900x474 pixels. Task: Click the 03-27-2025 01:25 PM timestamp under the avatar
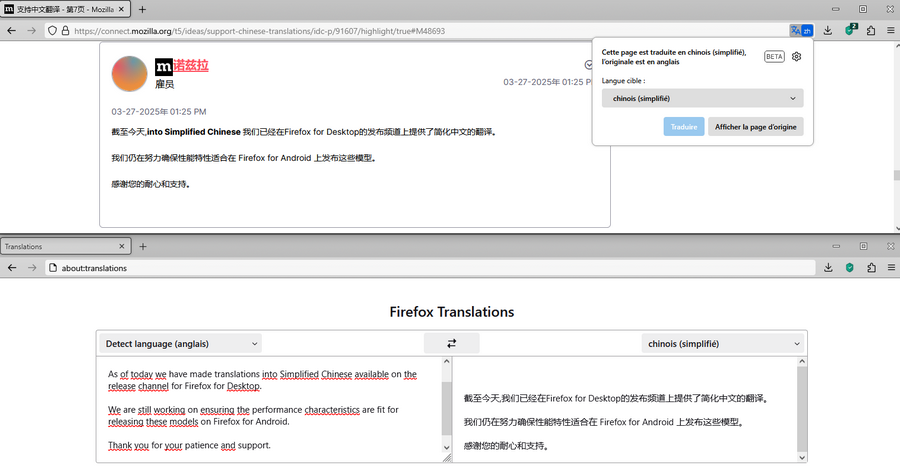[x=159, y=111]
